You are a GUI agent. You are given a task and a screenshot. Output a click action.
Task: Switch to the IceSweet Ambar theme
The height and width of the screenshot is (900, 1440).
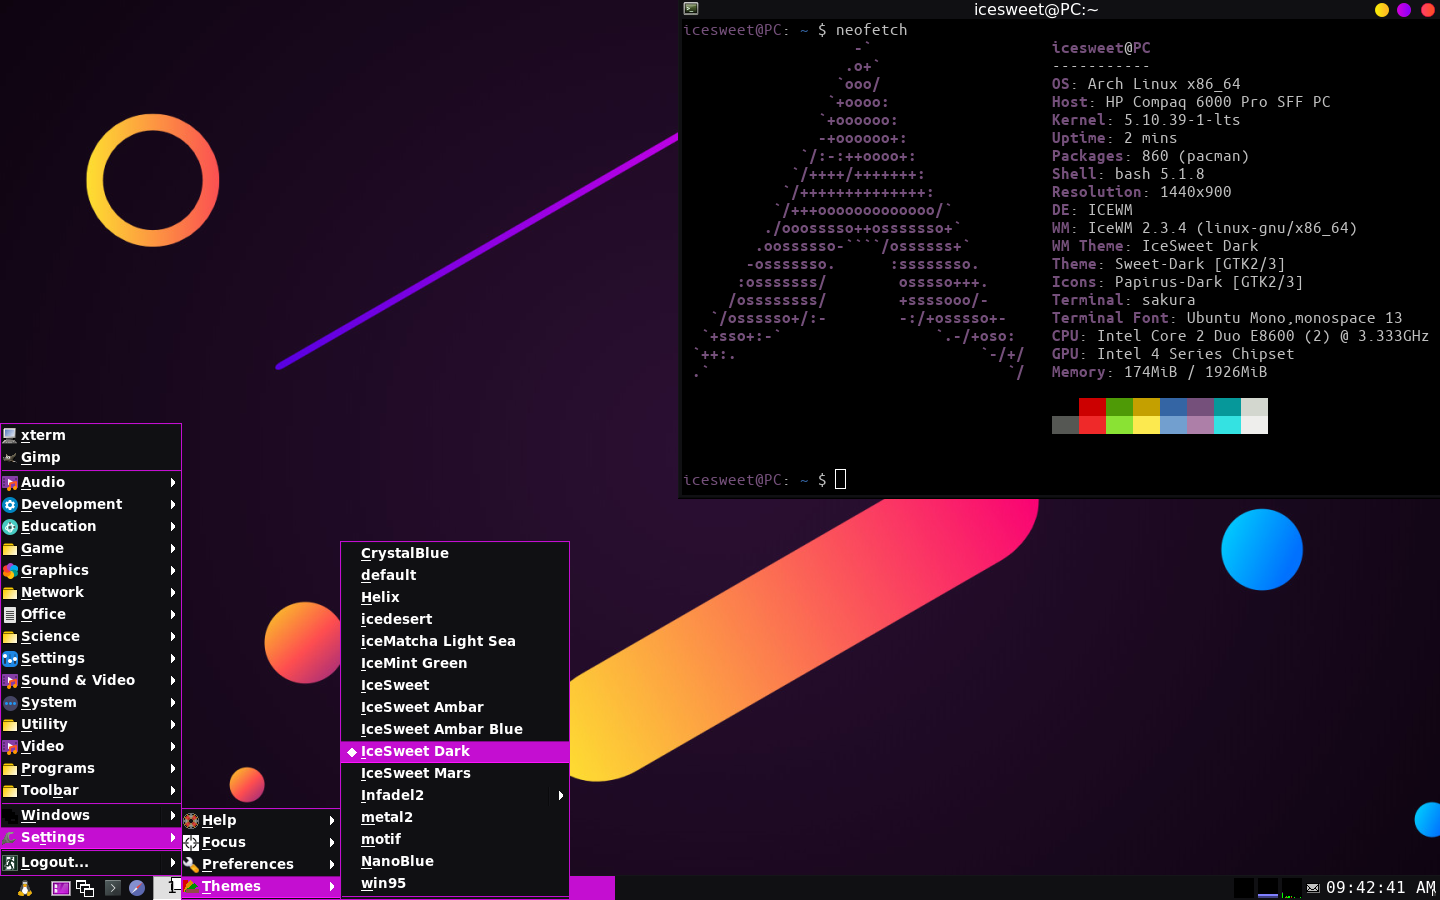pyautogui.click(x=455, y=707)
